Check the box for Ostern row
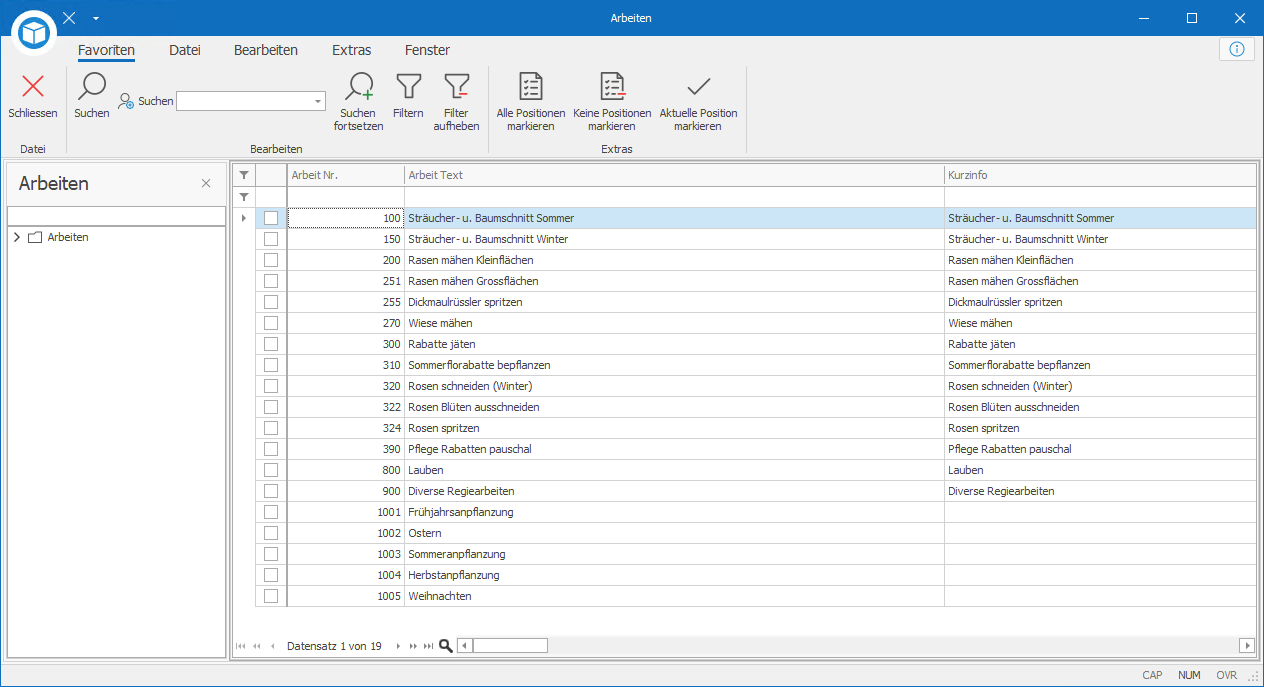1264x687 pixels. pos(271,533)
